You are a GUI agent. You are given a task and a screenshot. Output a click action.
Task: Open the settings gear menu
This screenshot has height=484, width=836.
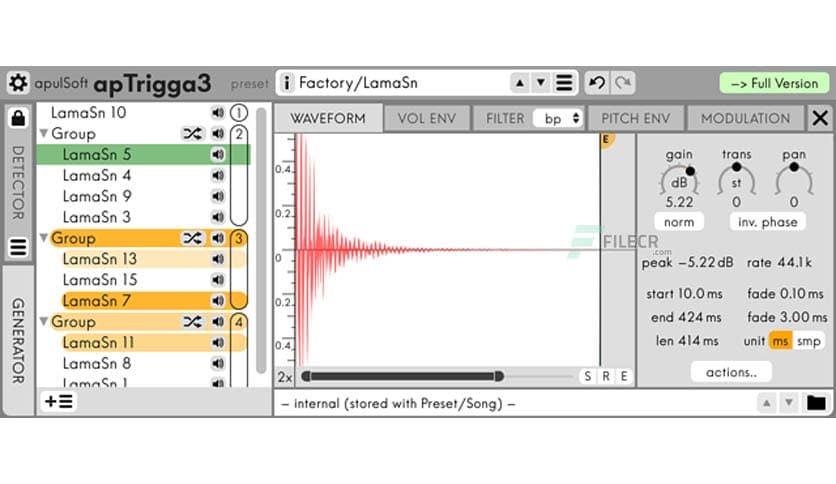pyautogui.click(x=18, y=83)
